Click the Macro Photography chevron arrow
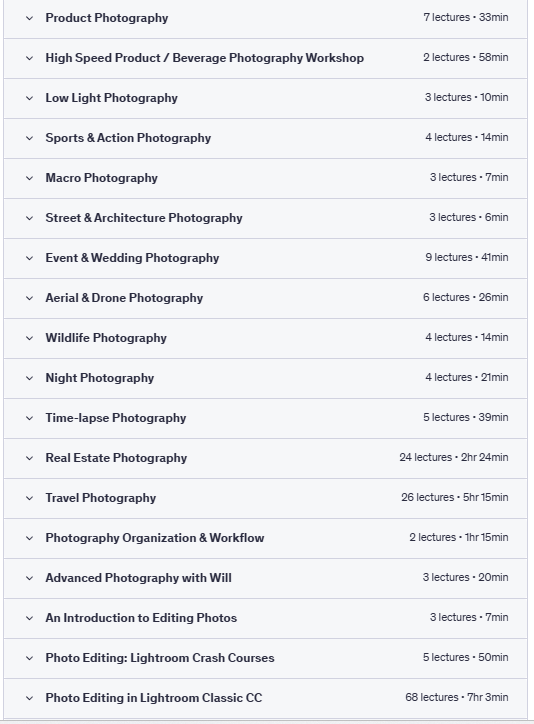 pyautogui.click(x=30, y=178)
